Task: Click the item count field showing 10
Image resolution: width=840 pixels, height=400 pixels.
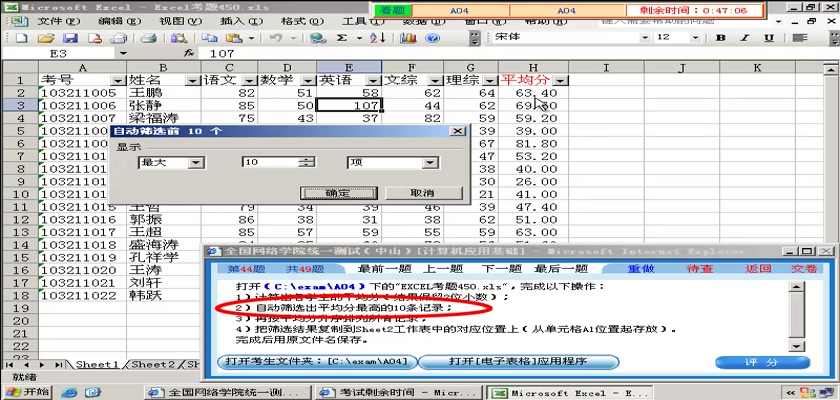Action: (x=271, y=162)
